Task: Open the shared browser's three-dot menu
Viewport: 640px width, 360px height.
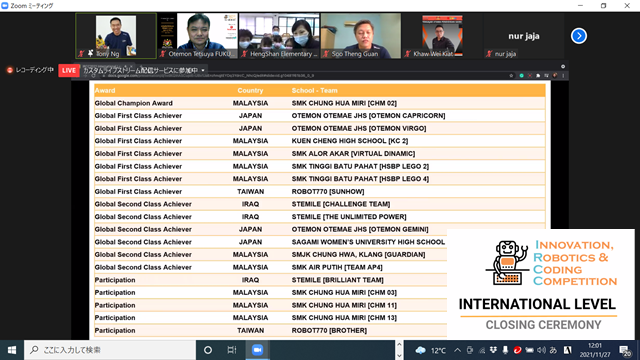Action: pos(563,76)
